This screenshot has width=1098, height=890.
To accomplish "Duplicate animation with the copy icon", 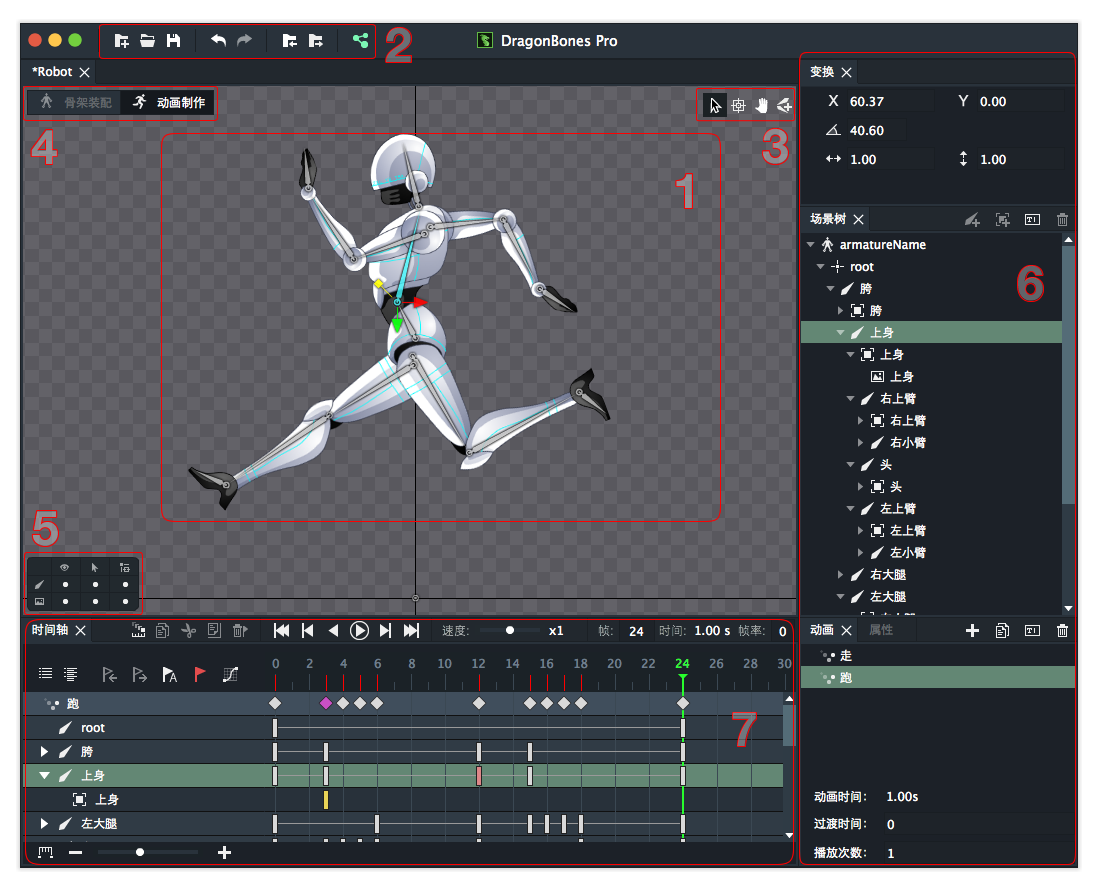I will pyautogui.click(x=1002, y=631).
